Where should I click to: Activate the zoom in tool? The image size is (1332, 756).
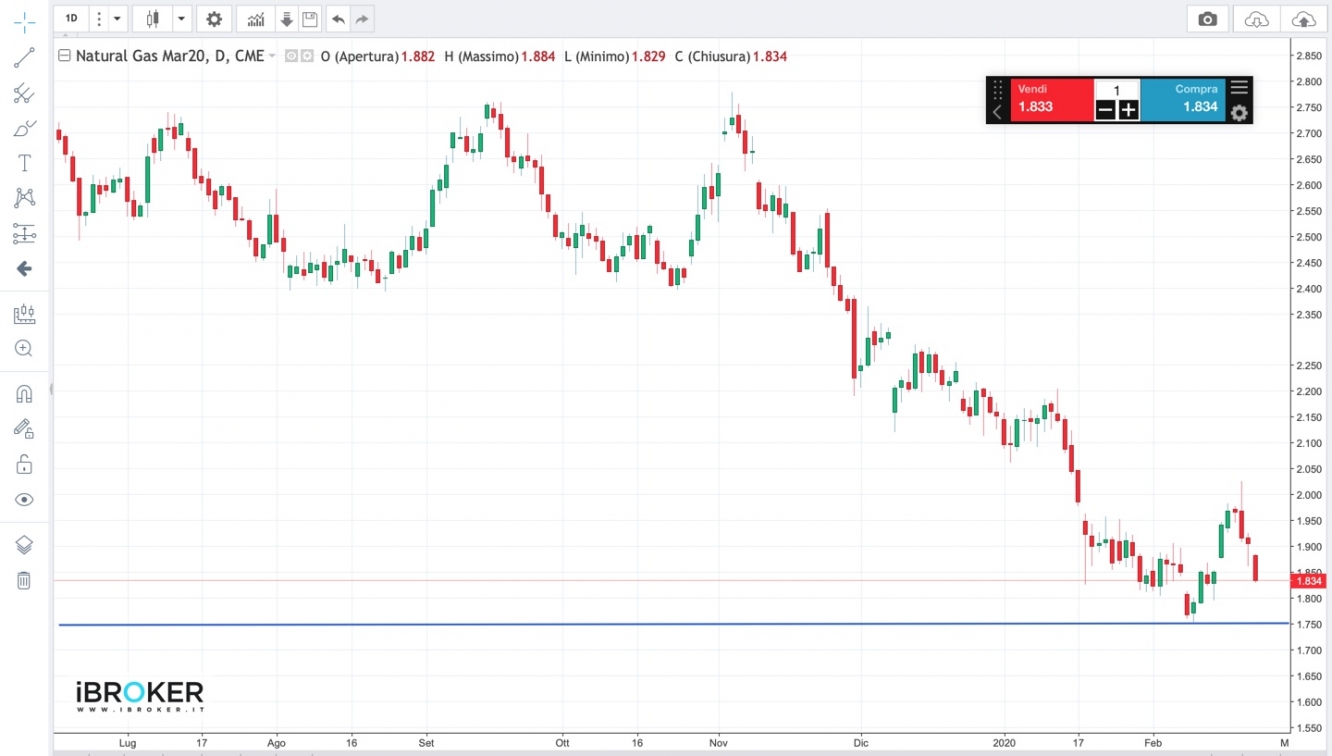point(24,349)
